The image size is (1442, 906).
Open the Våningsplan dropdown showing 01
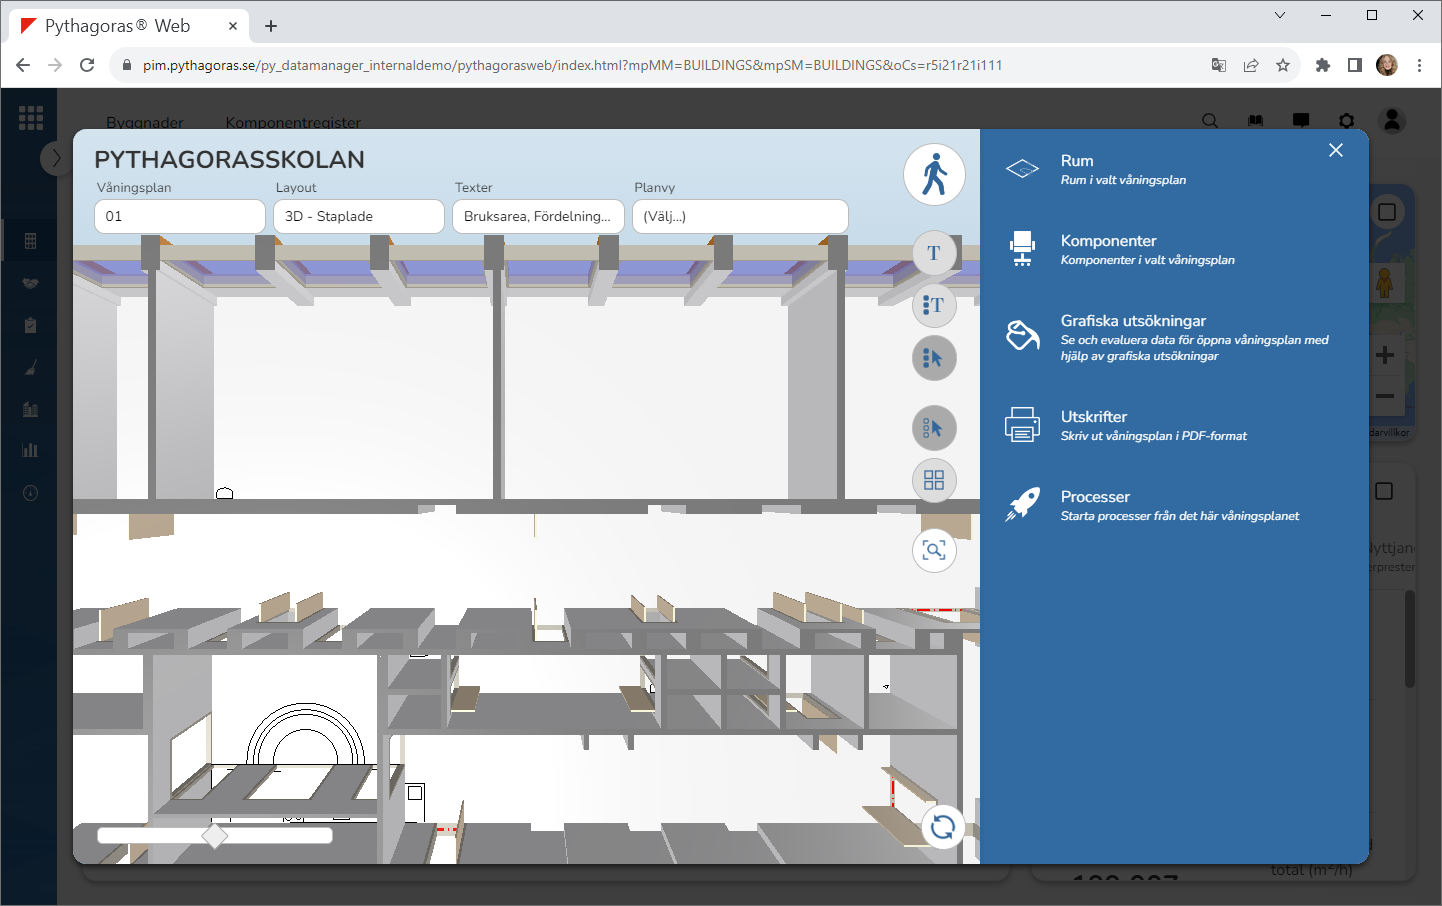pos(180,216)
